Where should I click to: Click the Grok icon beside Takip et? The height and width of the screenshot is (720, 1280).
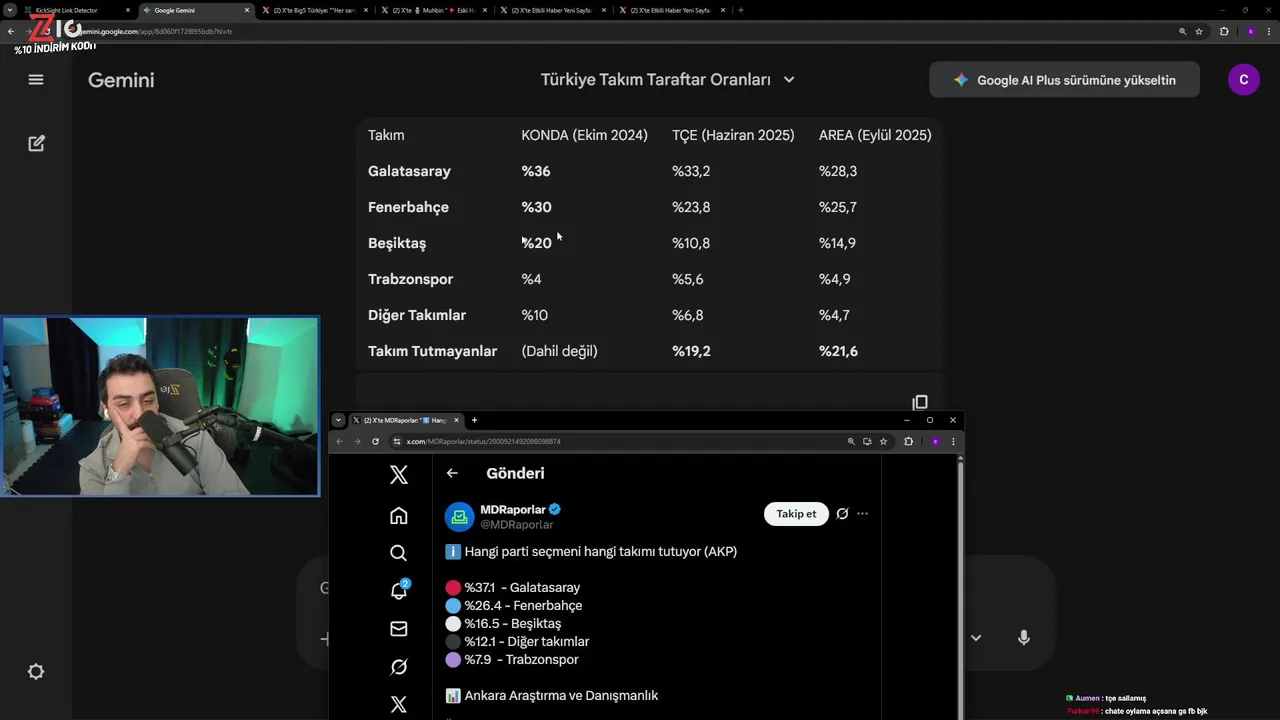tap(842, 514)
